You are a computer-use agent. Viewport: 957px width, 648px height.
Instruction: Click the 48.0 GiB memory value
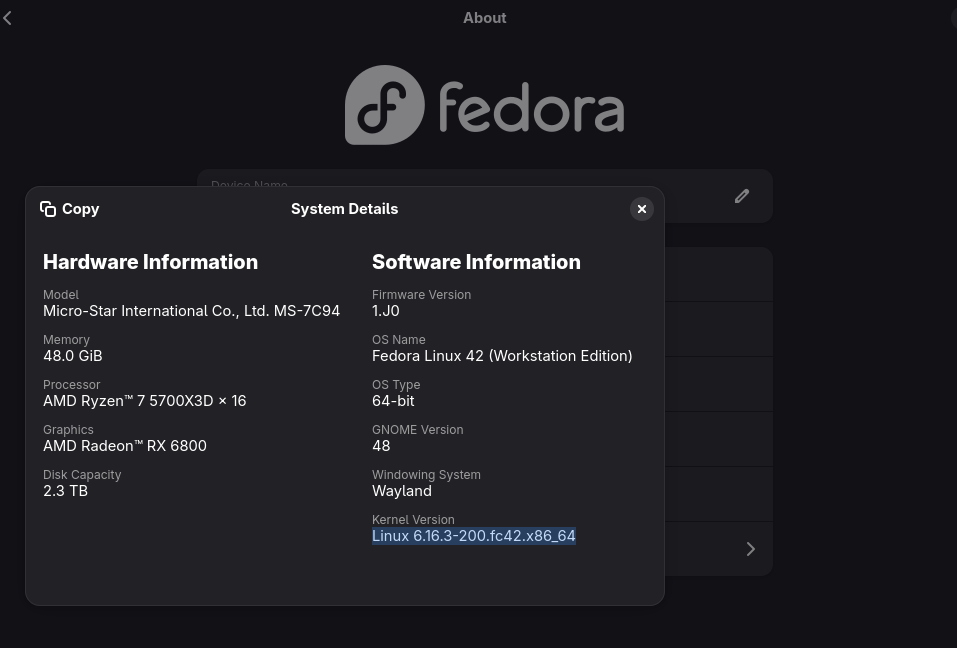[x=73, y=356]
